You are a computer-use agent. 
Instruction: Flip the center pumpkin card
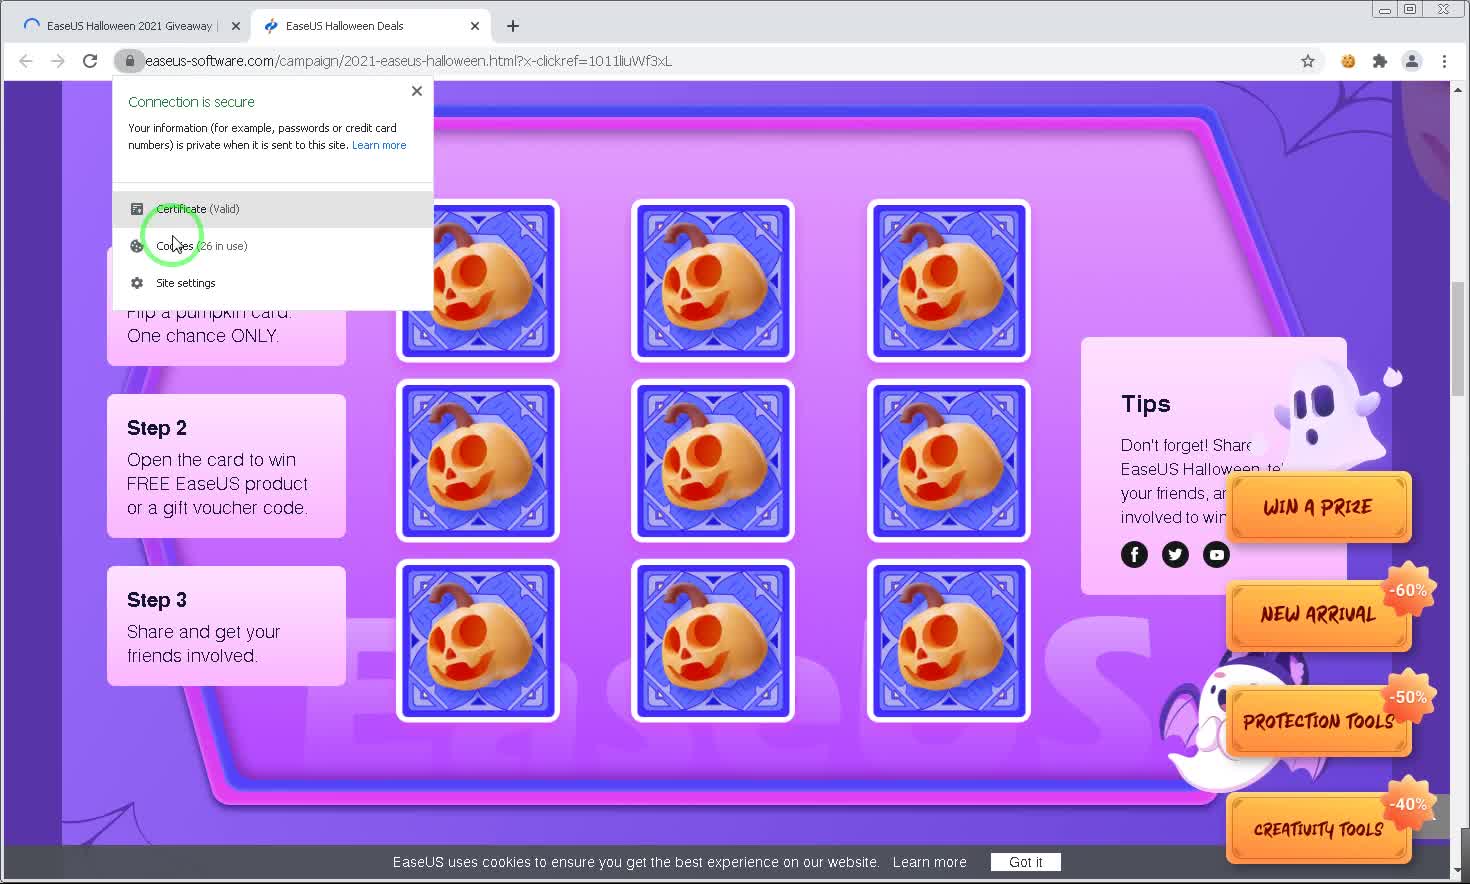tap(713, 461)
